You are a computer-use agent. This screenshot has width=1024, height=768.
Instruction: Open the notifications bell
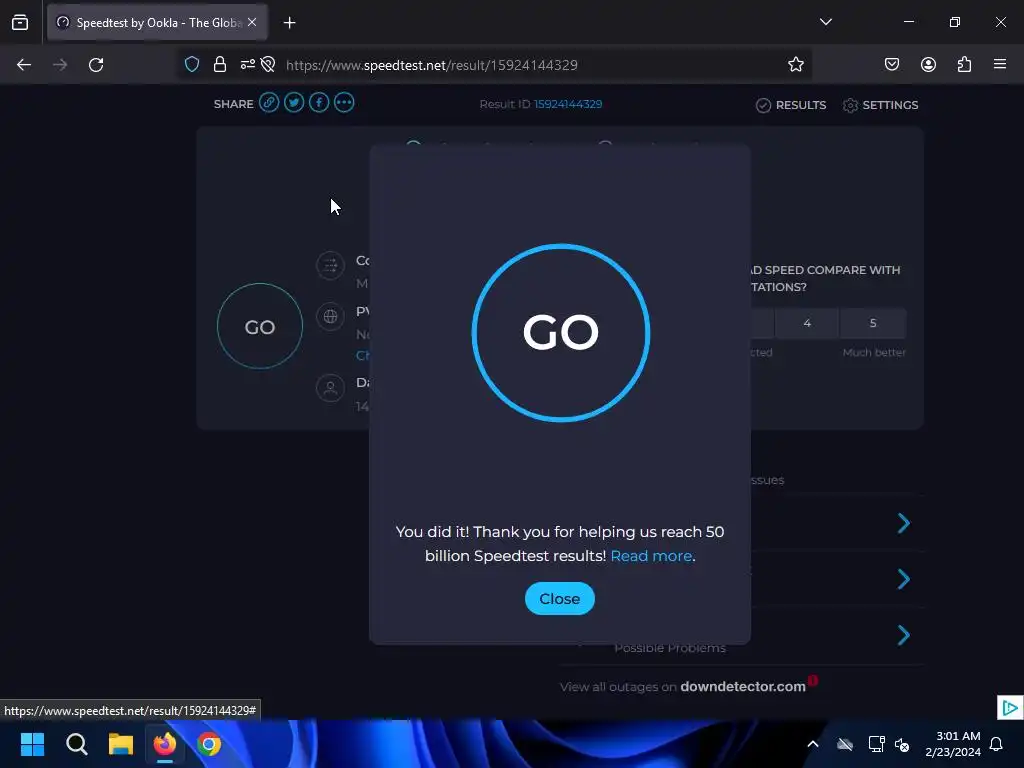click(x=997, y=744)
